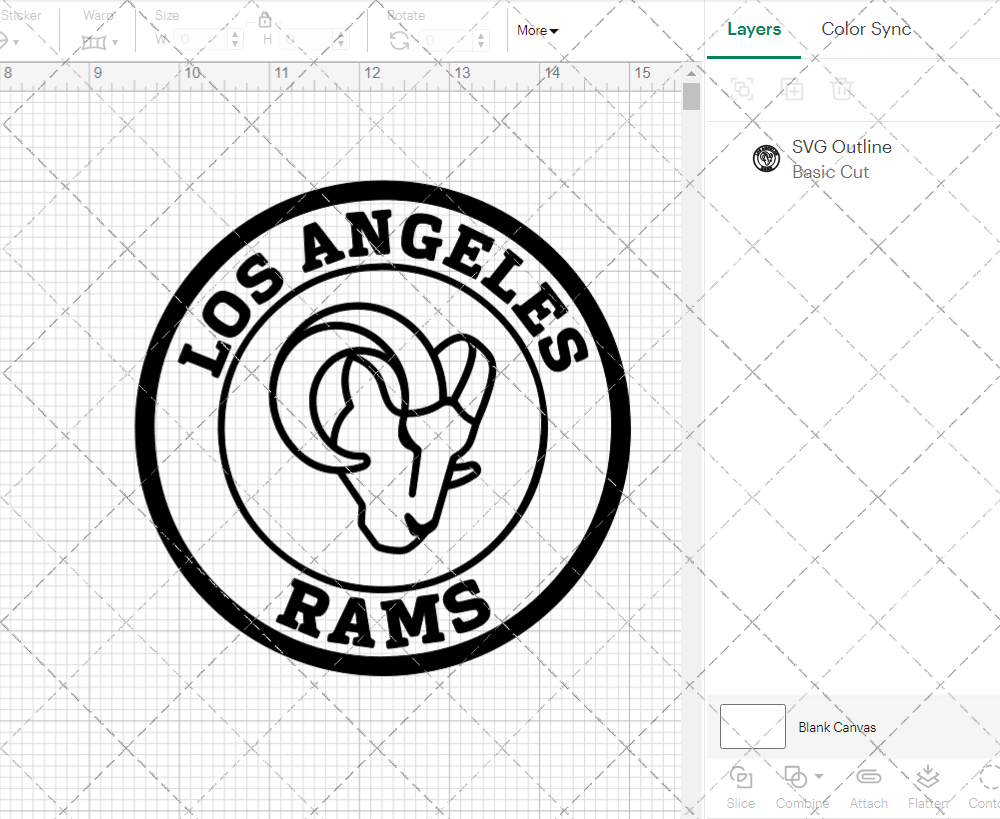This screenshot has width=1000, height=819.
Task: Click the Rotate stepper arrows
Action: (482, 40)
